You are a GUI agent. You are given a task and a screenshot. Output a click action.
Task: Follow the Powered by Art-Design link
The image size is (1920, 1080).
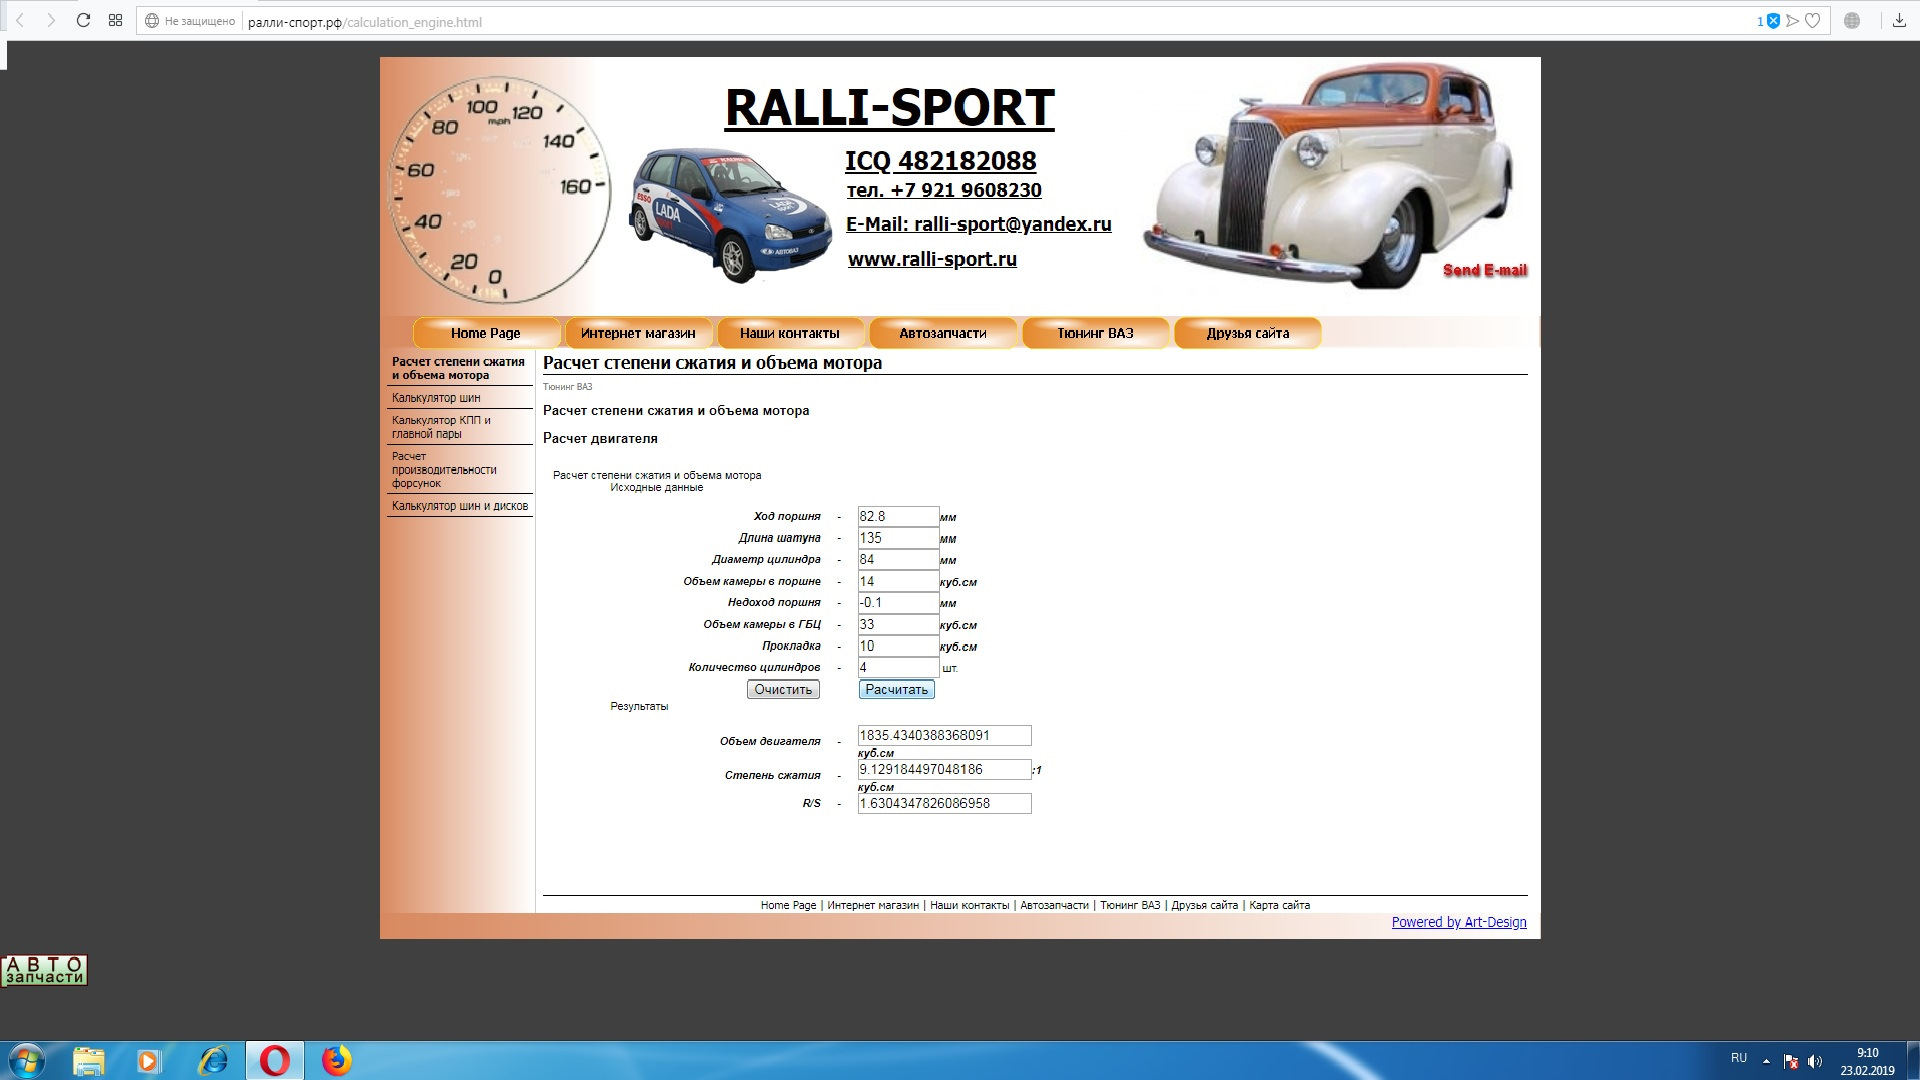tap(1458, 922)
